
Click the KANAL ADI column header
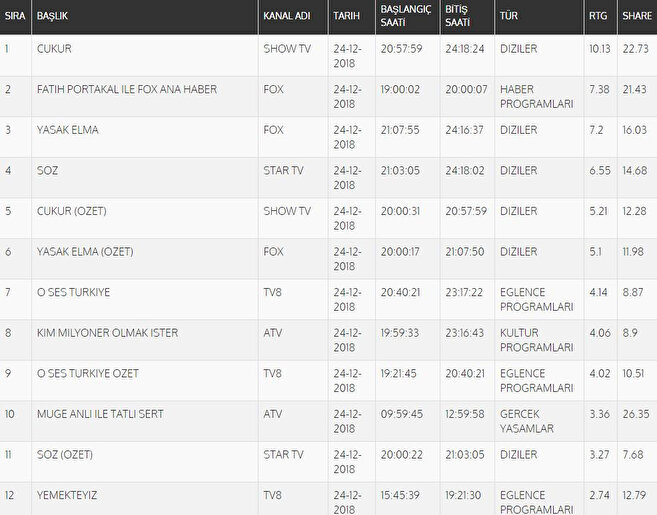[286, 18]
